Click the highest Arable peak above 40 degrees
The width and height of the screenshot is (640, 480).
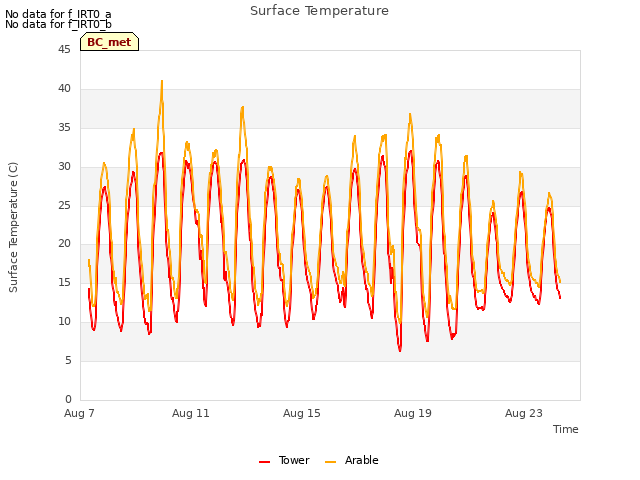point(162,81)
